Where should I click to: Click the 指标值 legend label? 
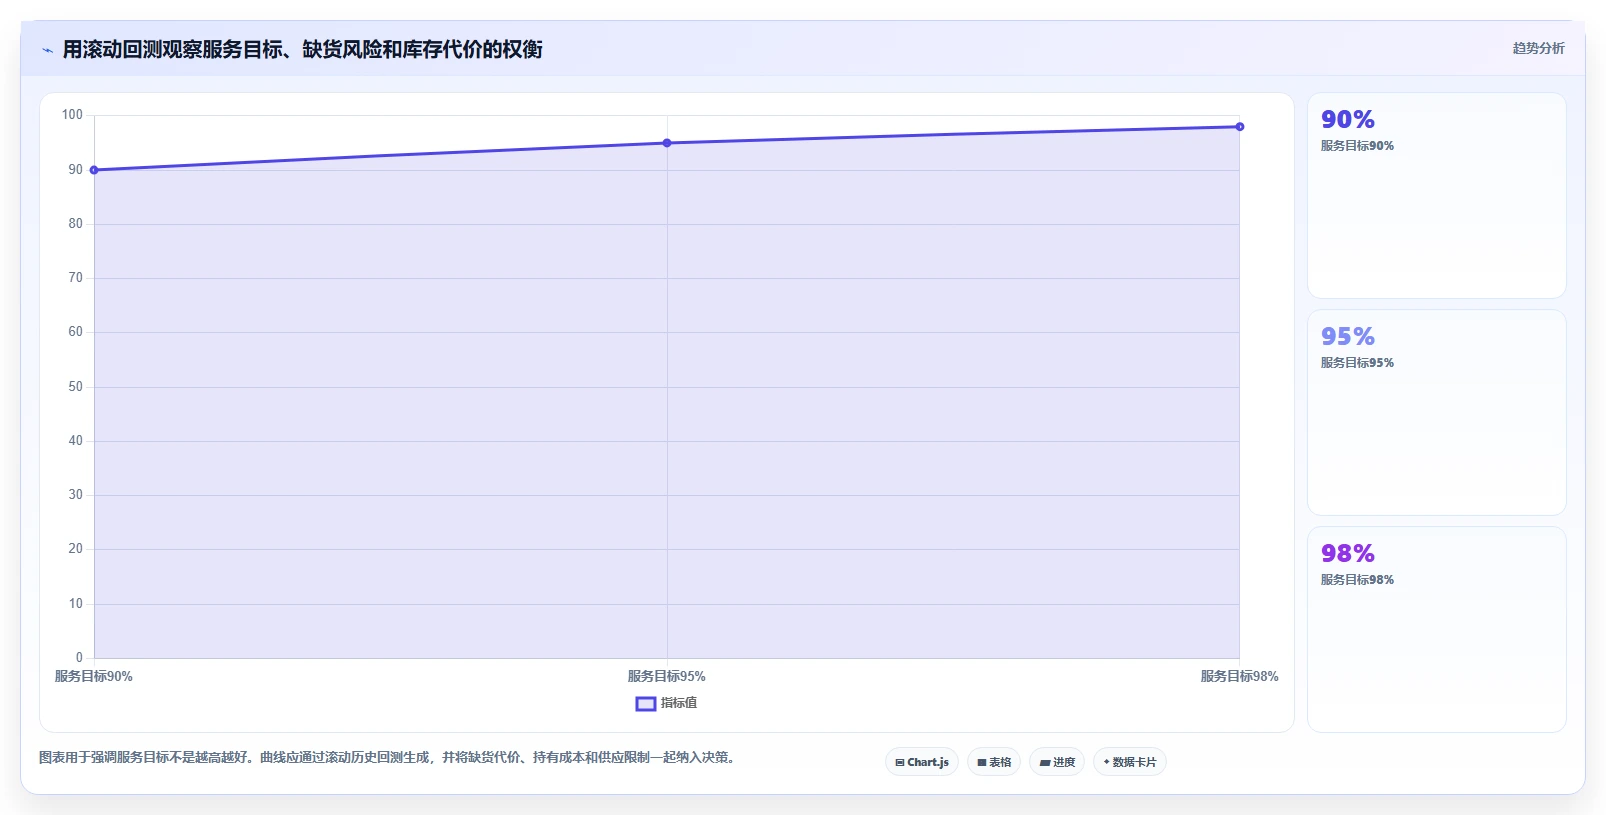[679, 703]
